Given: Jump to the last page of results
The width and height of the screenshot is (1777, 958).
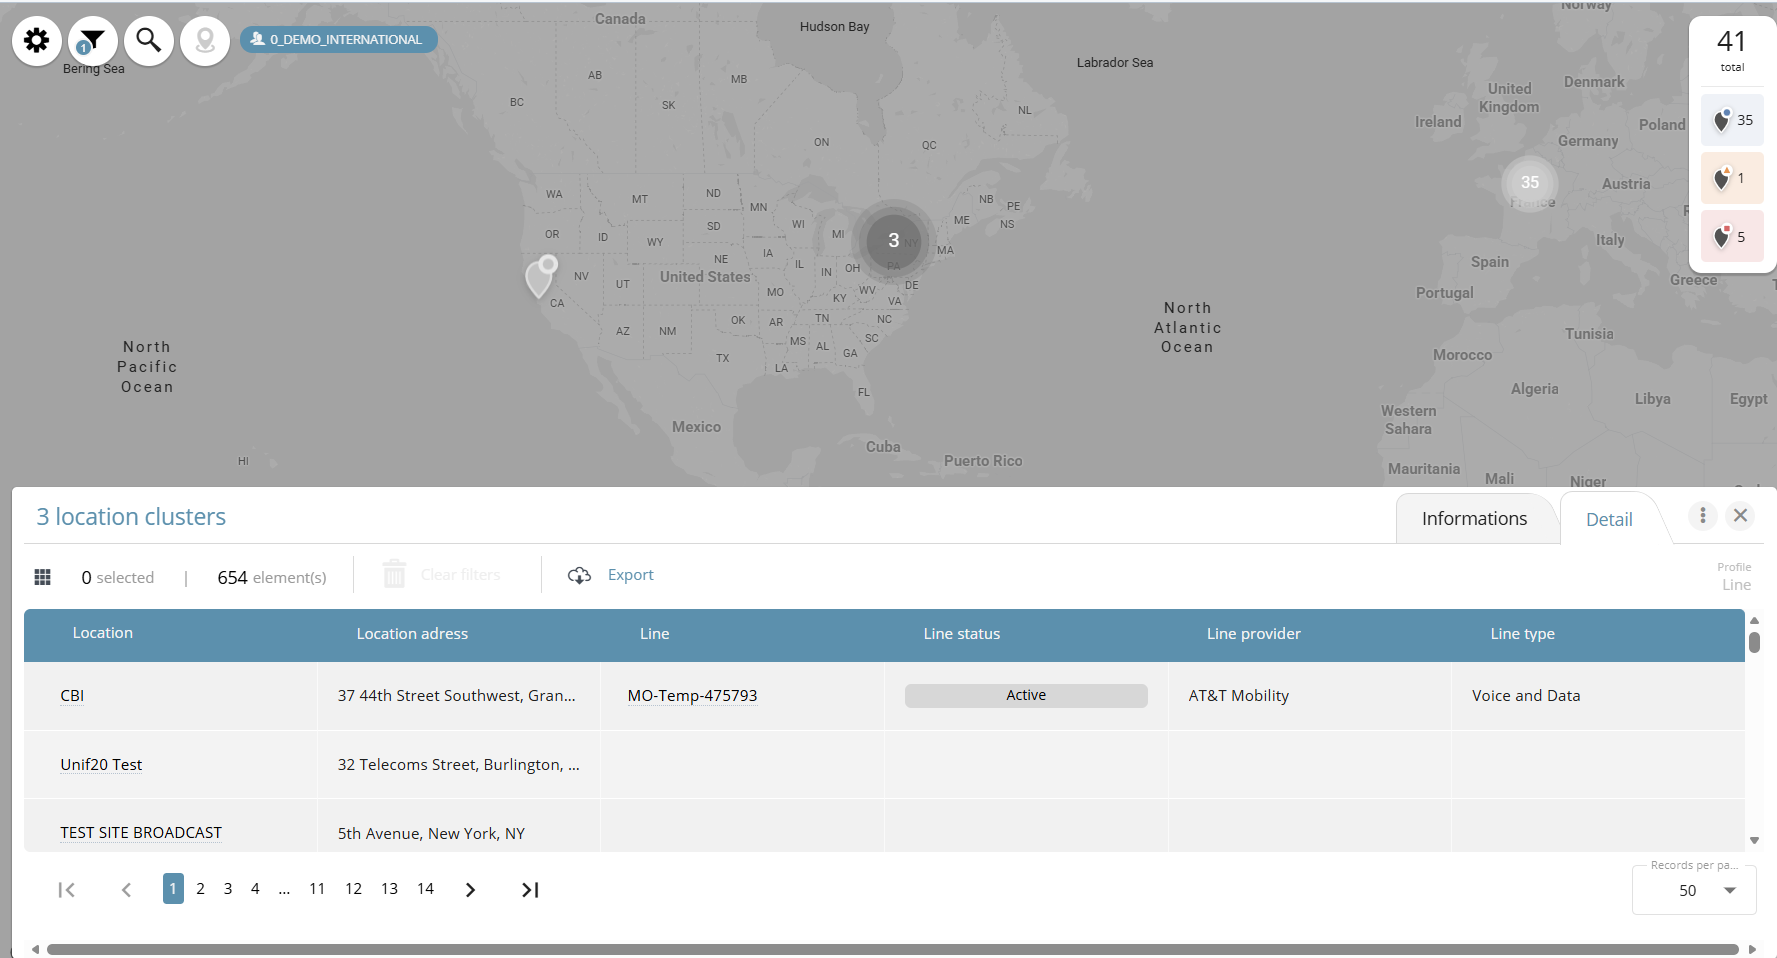Looking at the screenshot, I should pyautogui.click(x=530, y=890).
